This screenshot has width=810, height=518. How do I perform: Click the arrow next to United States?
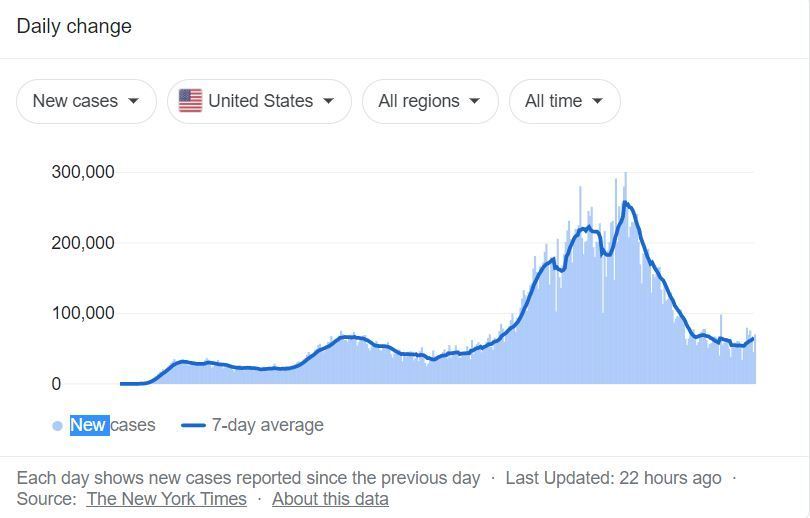pyautogui.click(x=329, y=101)
